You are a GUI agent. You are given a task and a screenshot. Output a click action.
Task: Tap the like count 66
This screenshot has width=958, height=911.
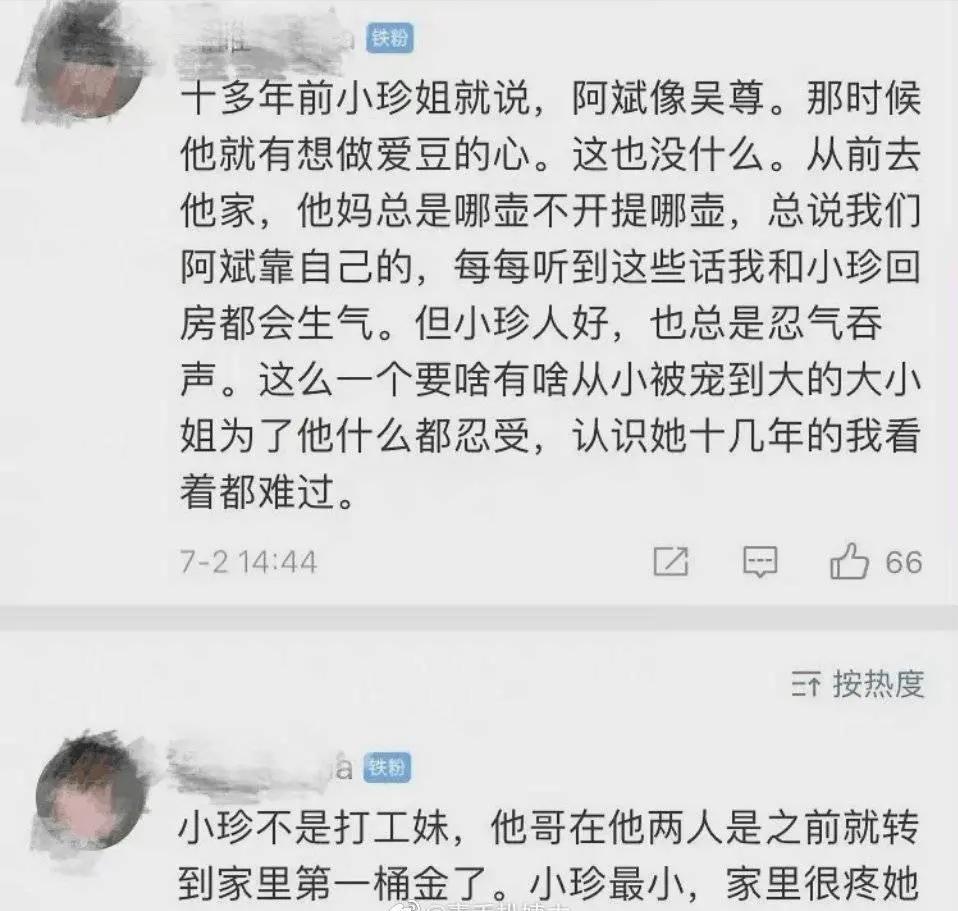pos(904,562)
